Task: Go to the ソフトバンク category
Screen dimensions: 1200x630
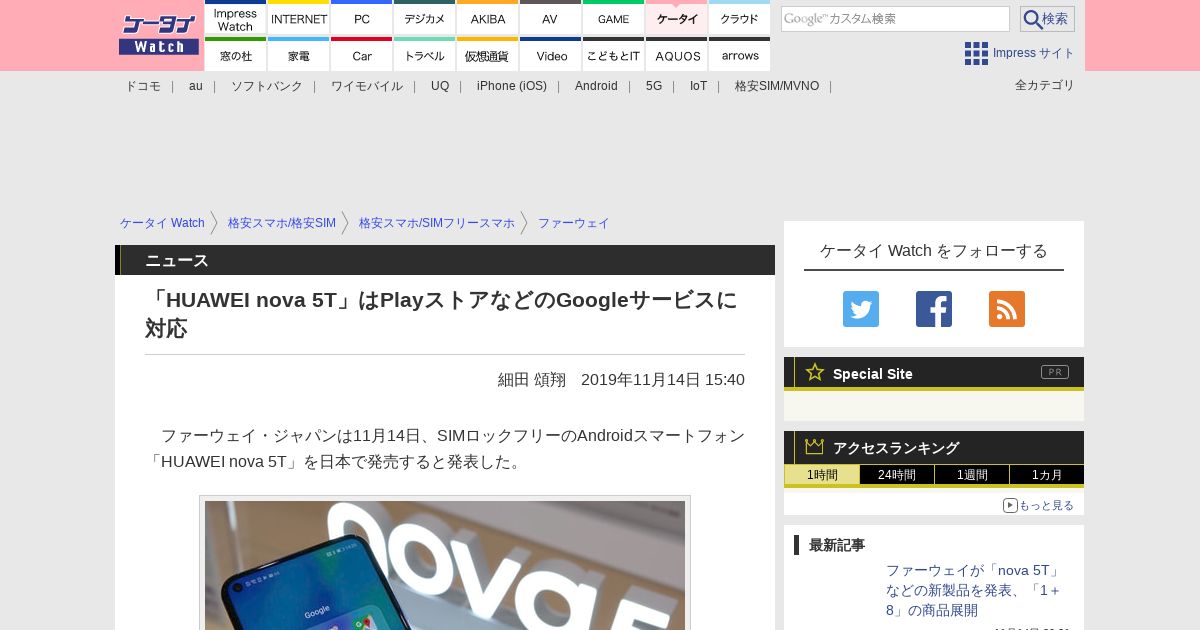Action: pos(267,86)
